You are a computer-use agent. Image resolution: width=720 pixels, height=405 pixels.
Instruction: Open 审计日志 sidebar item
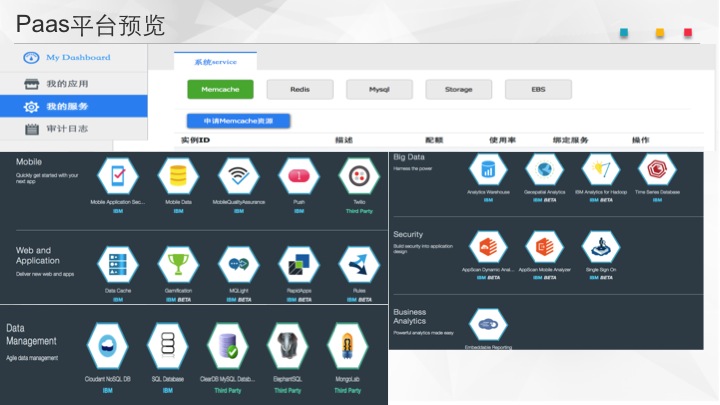pos(73,129)
